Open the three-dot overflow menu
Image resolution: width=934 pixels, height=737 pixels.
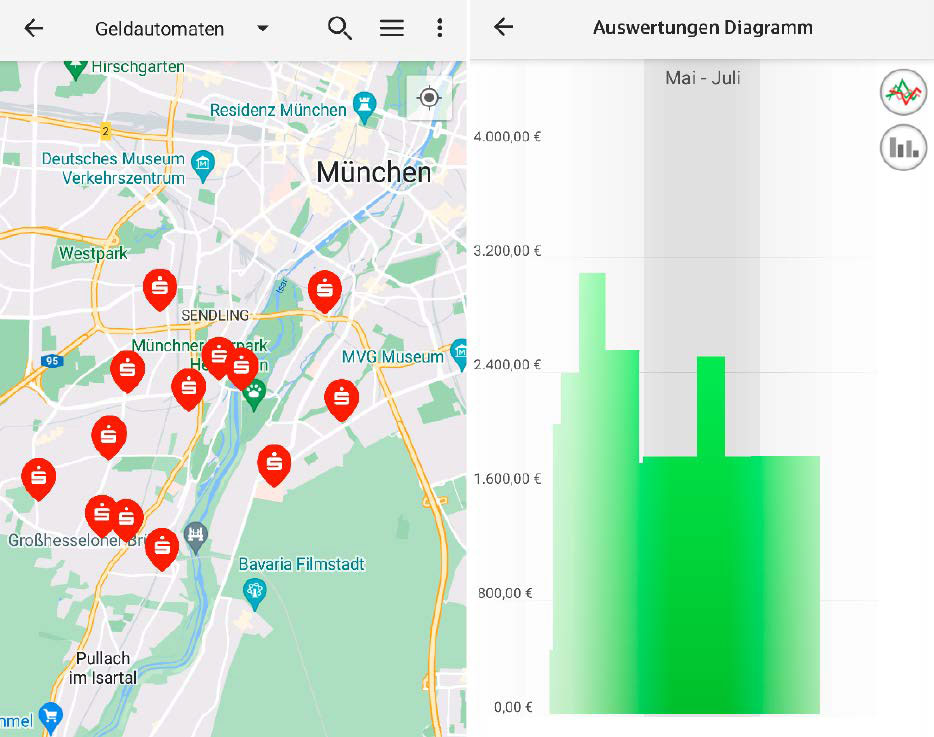pyautogui.click(x=440, y=28)
